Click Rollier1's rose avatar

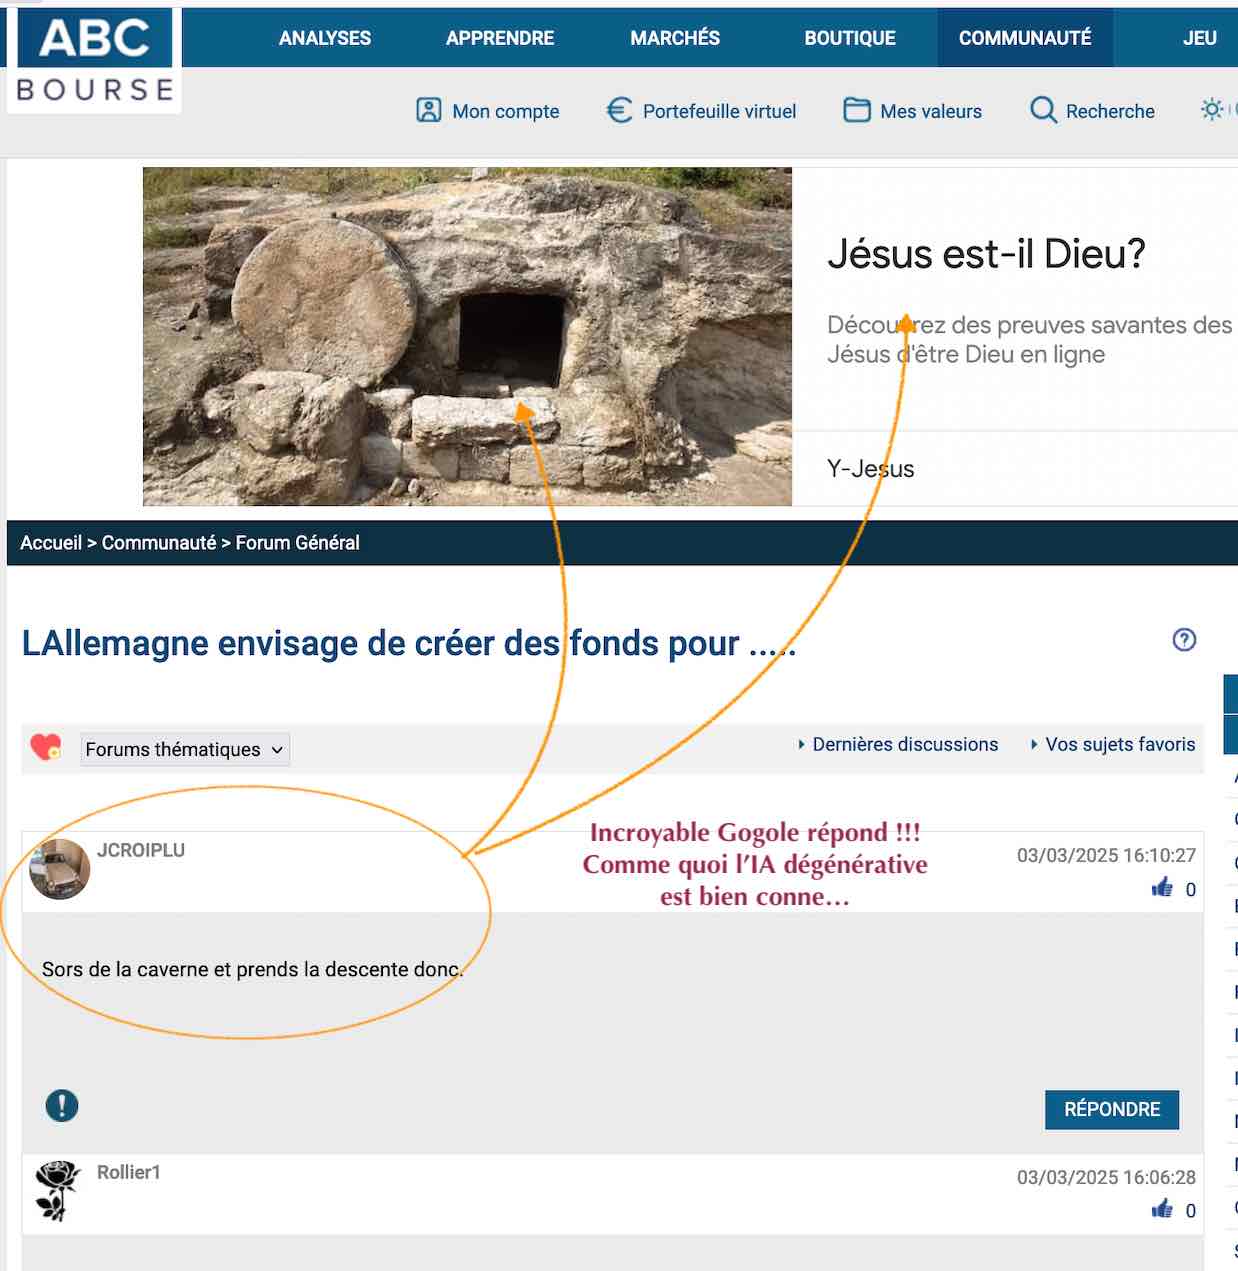tap(57, 1191)
